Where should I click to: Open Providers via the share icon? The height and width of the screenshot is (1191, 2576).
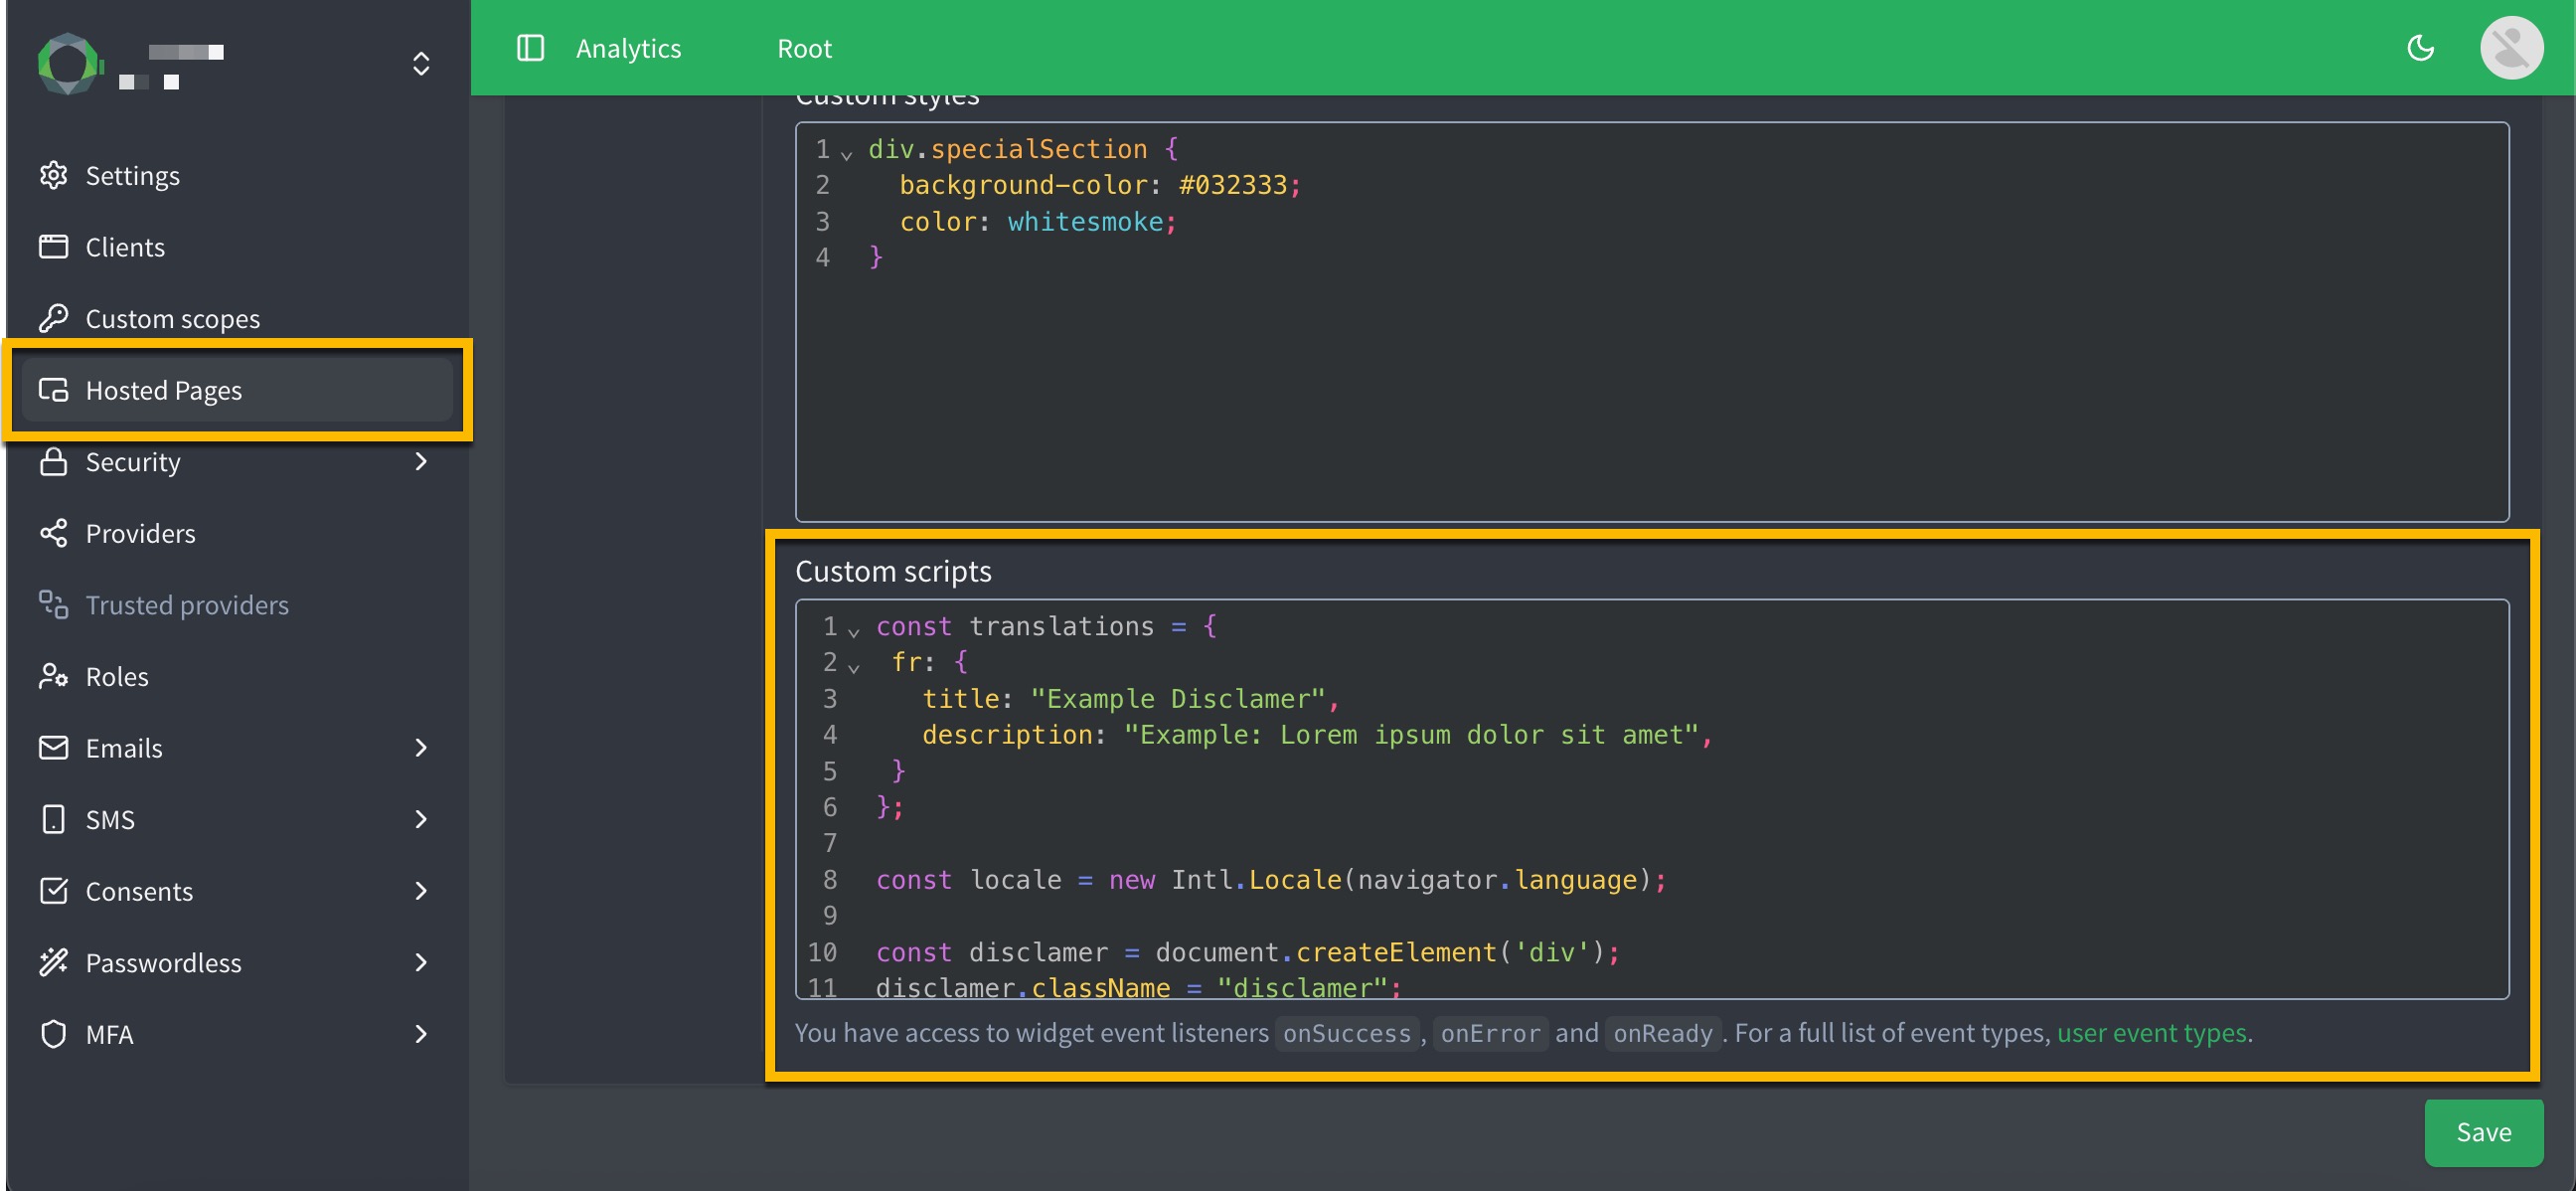point(54,533)
